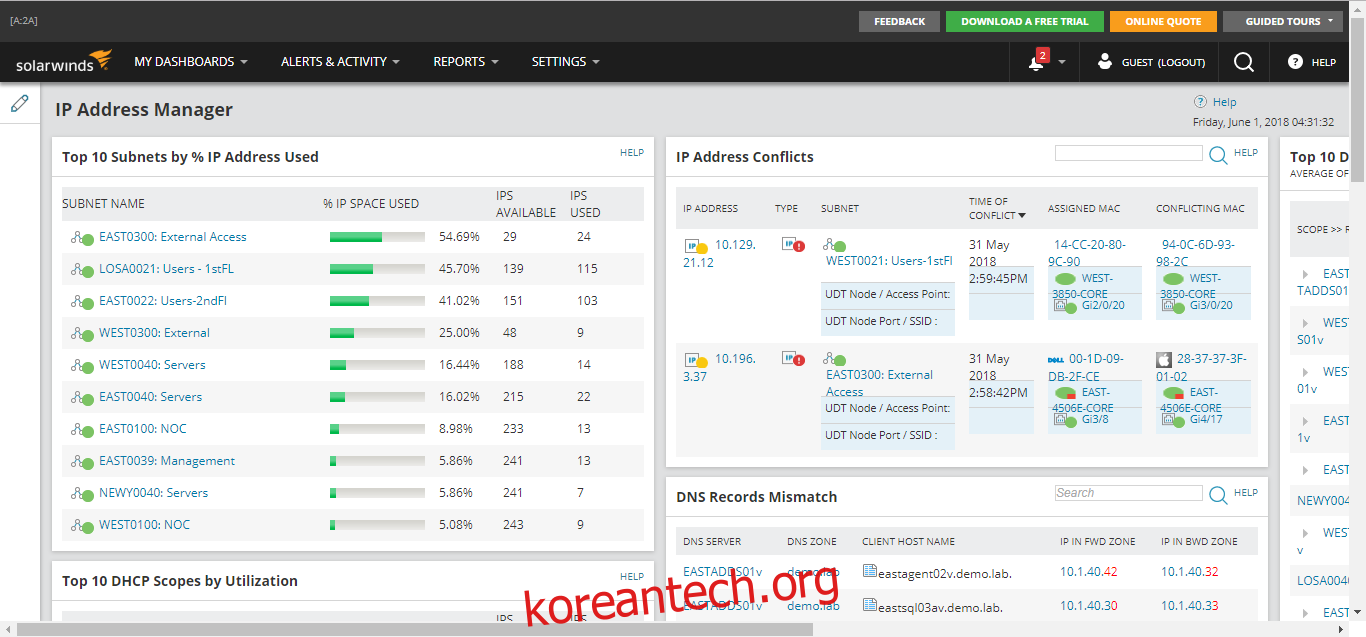Click the usage bar for EAST0100: NOC
The image size is (1366, 637).
click(377, 429)
